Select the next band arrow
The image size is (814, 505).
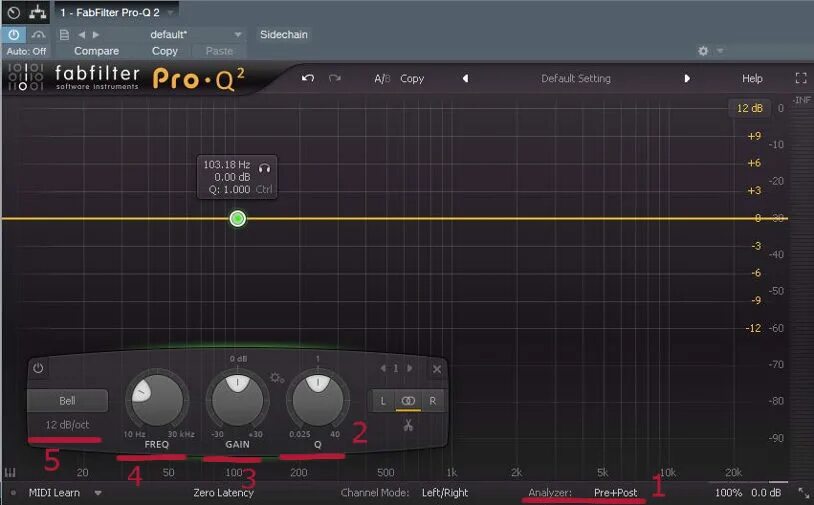(410, 368)
